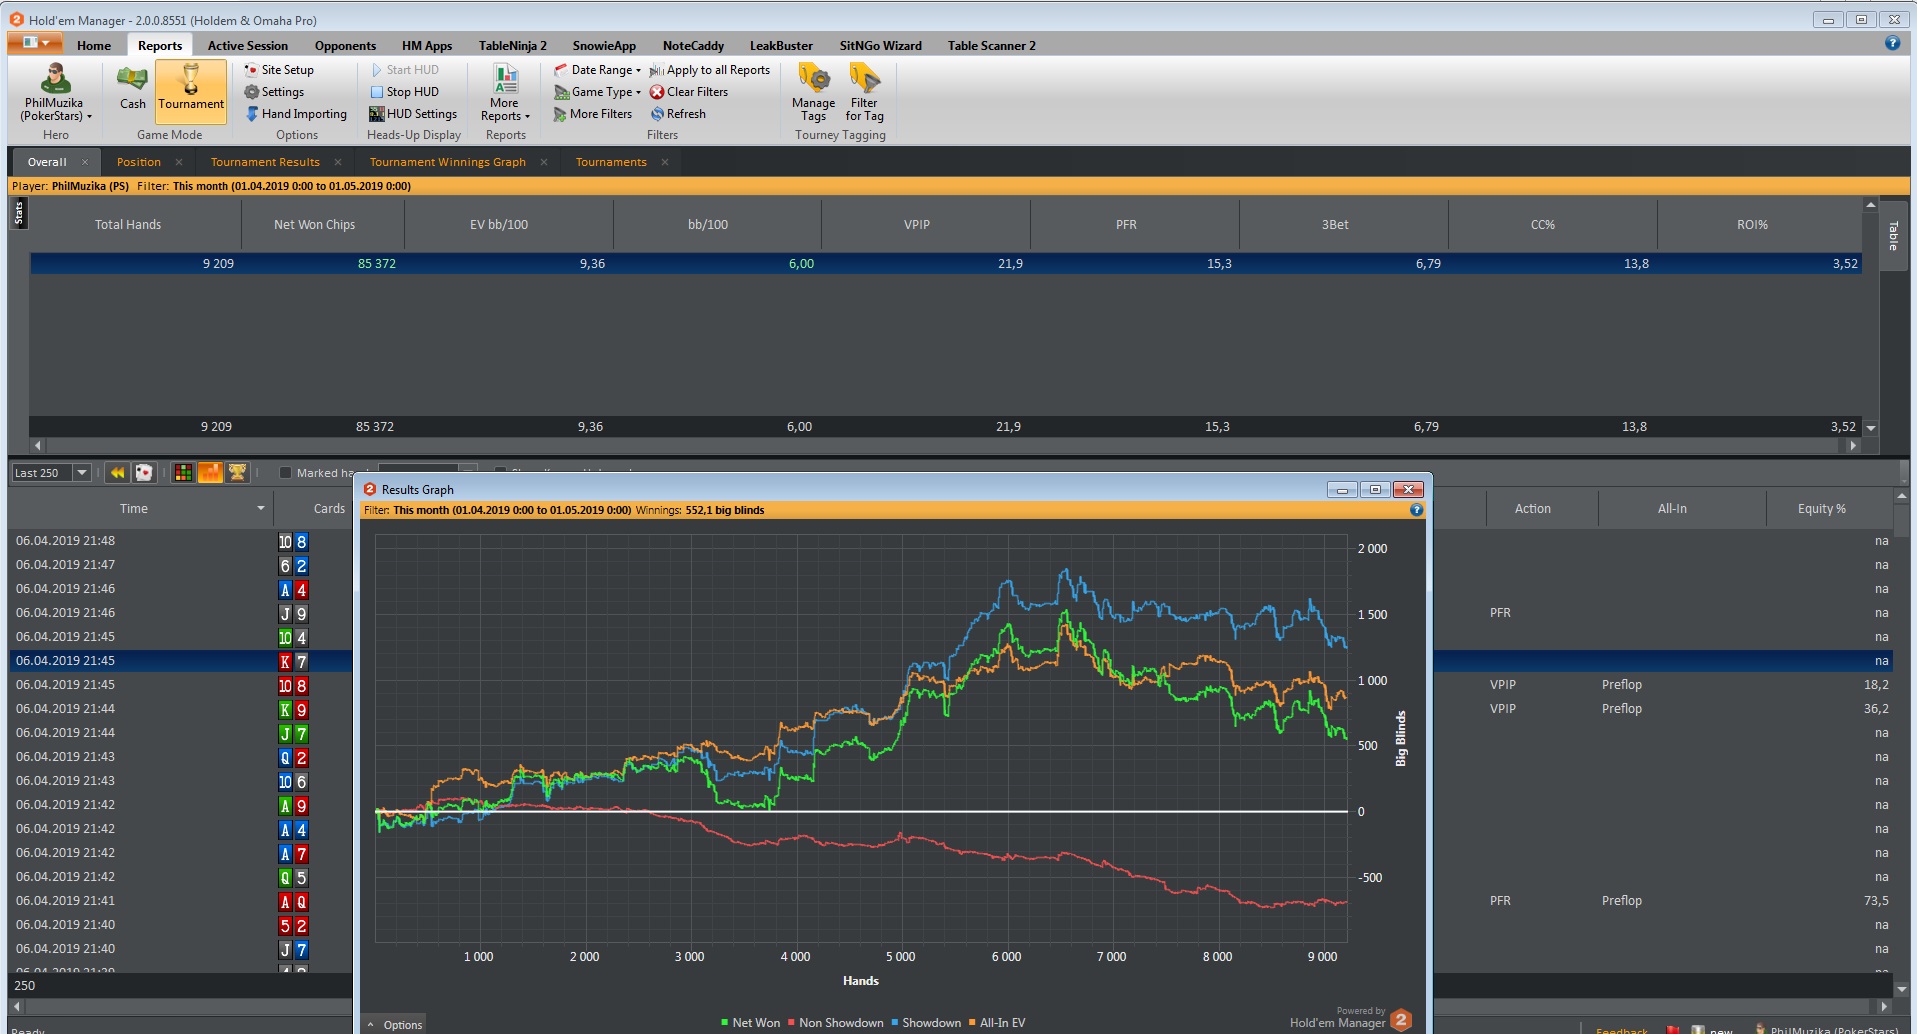Close the Overall report tab
1917x1034 pixels.
[x=85, y=162]
